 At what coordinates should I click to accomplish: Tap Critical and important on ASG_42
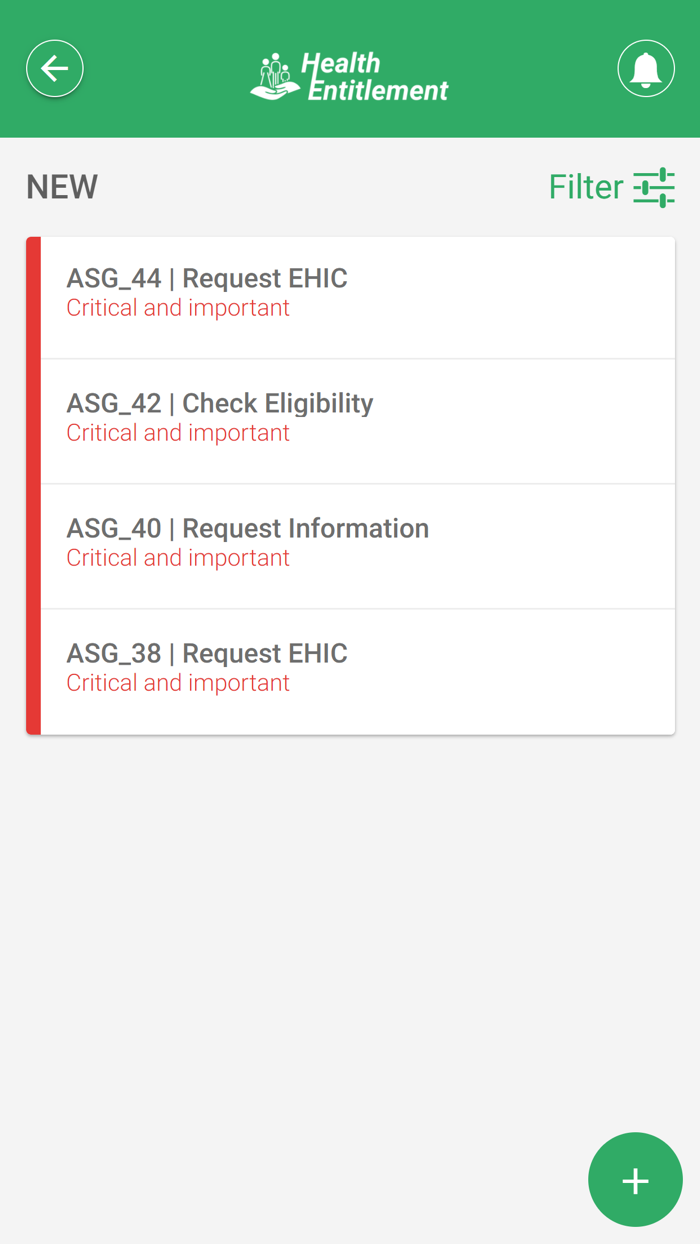click(x=177, y=433)
